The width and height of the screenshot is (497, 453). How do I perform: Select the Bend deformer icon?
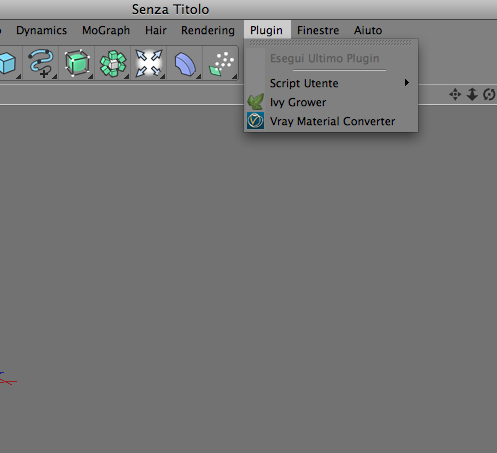coord(185,64)
